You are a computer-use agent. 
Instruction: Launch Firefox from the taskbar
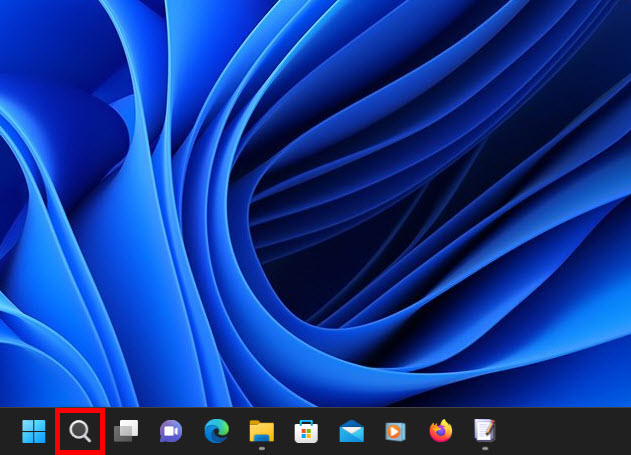coord(441,431)
